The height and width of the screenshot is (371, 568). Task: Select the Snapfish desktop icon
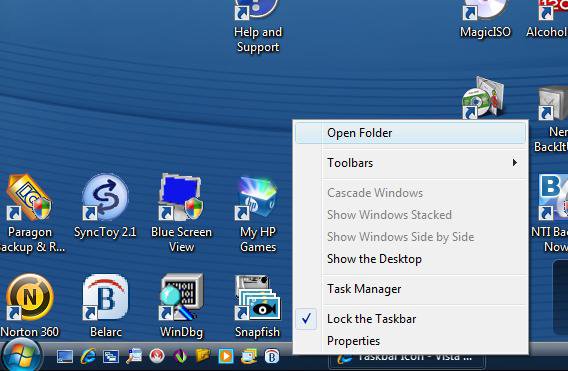[x=258, y=307]
